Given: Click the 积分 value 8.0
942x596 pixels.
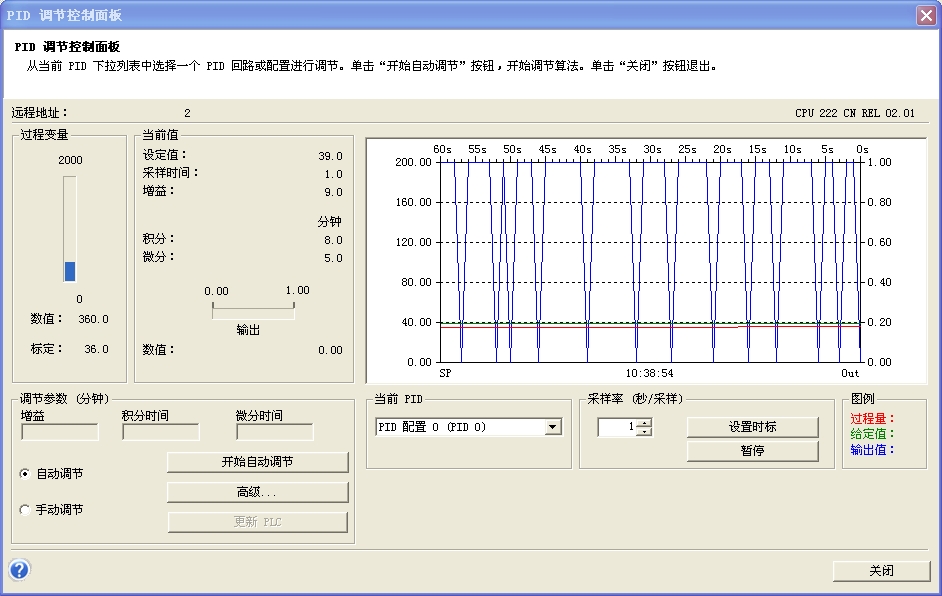Looking at the screenshot, I should coord(333,240).
